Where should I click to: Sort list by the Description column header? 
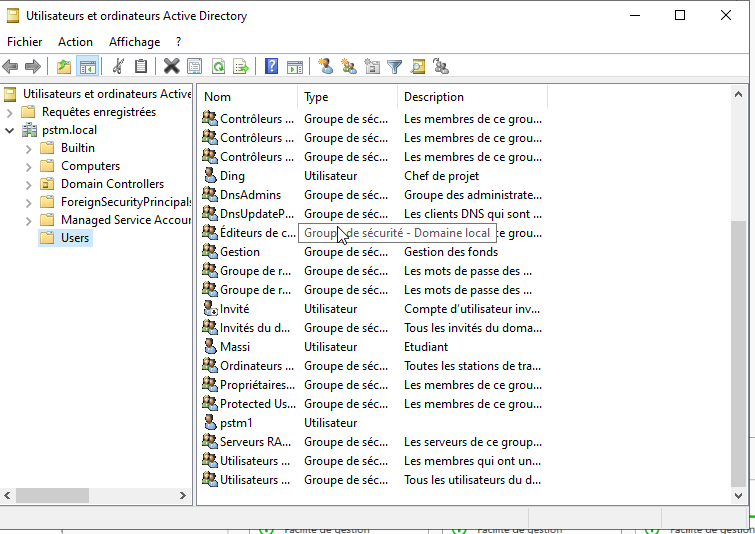click(x=470, y=97)
